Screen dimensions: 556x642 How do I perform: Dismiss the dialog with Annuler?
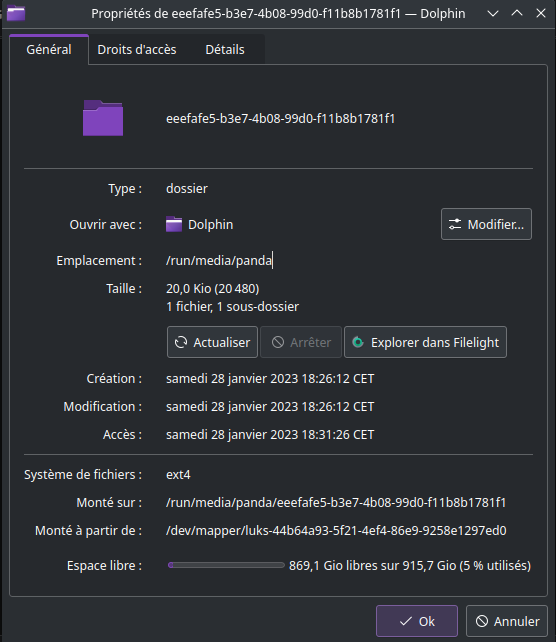click(507, 621)
